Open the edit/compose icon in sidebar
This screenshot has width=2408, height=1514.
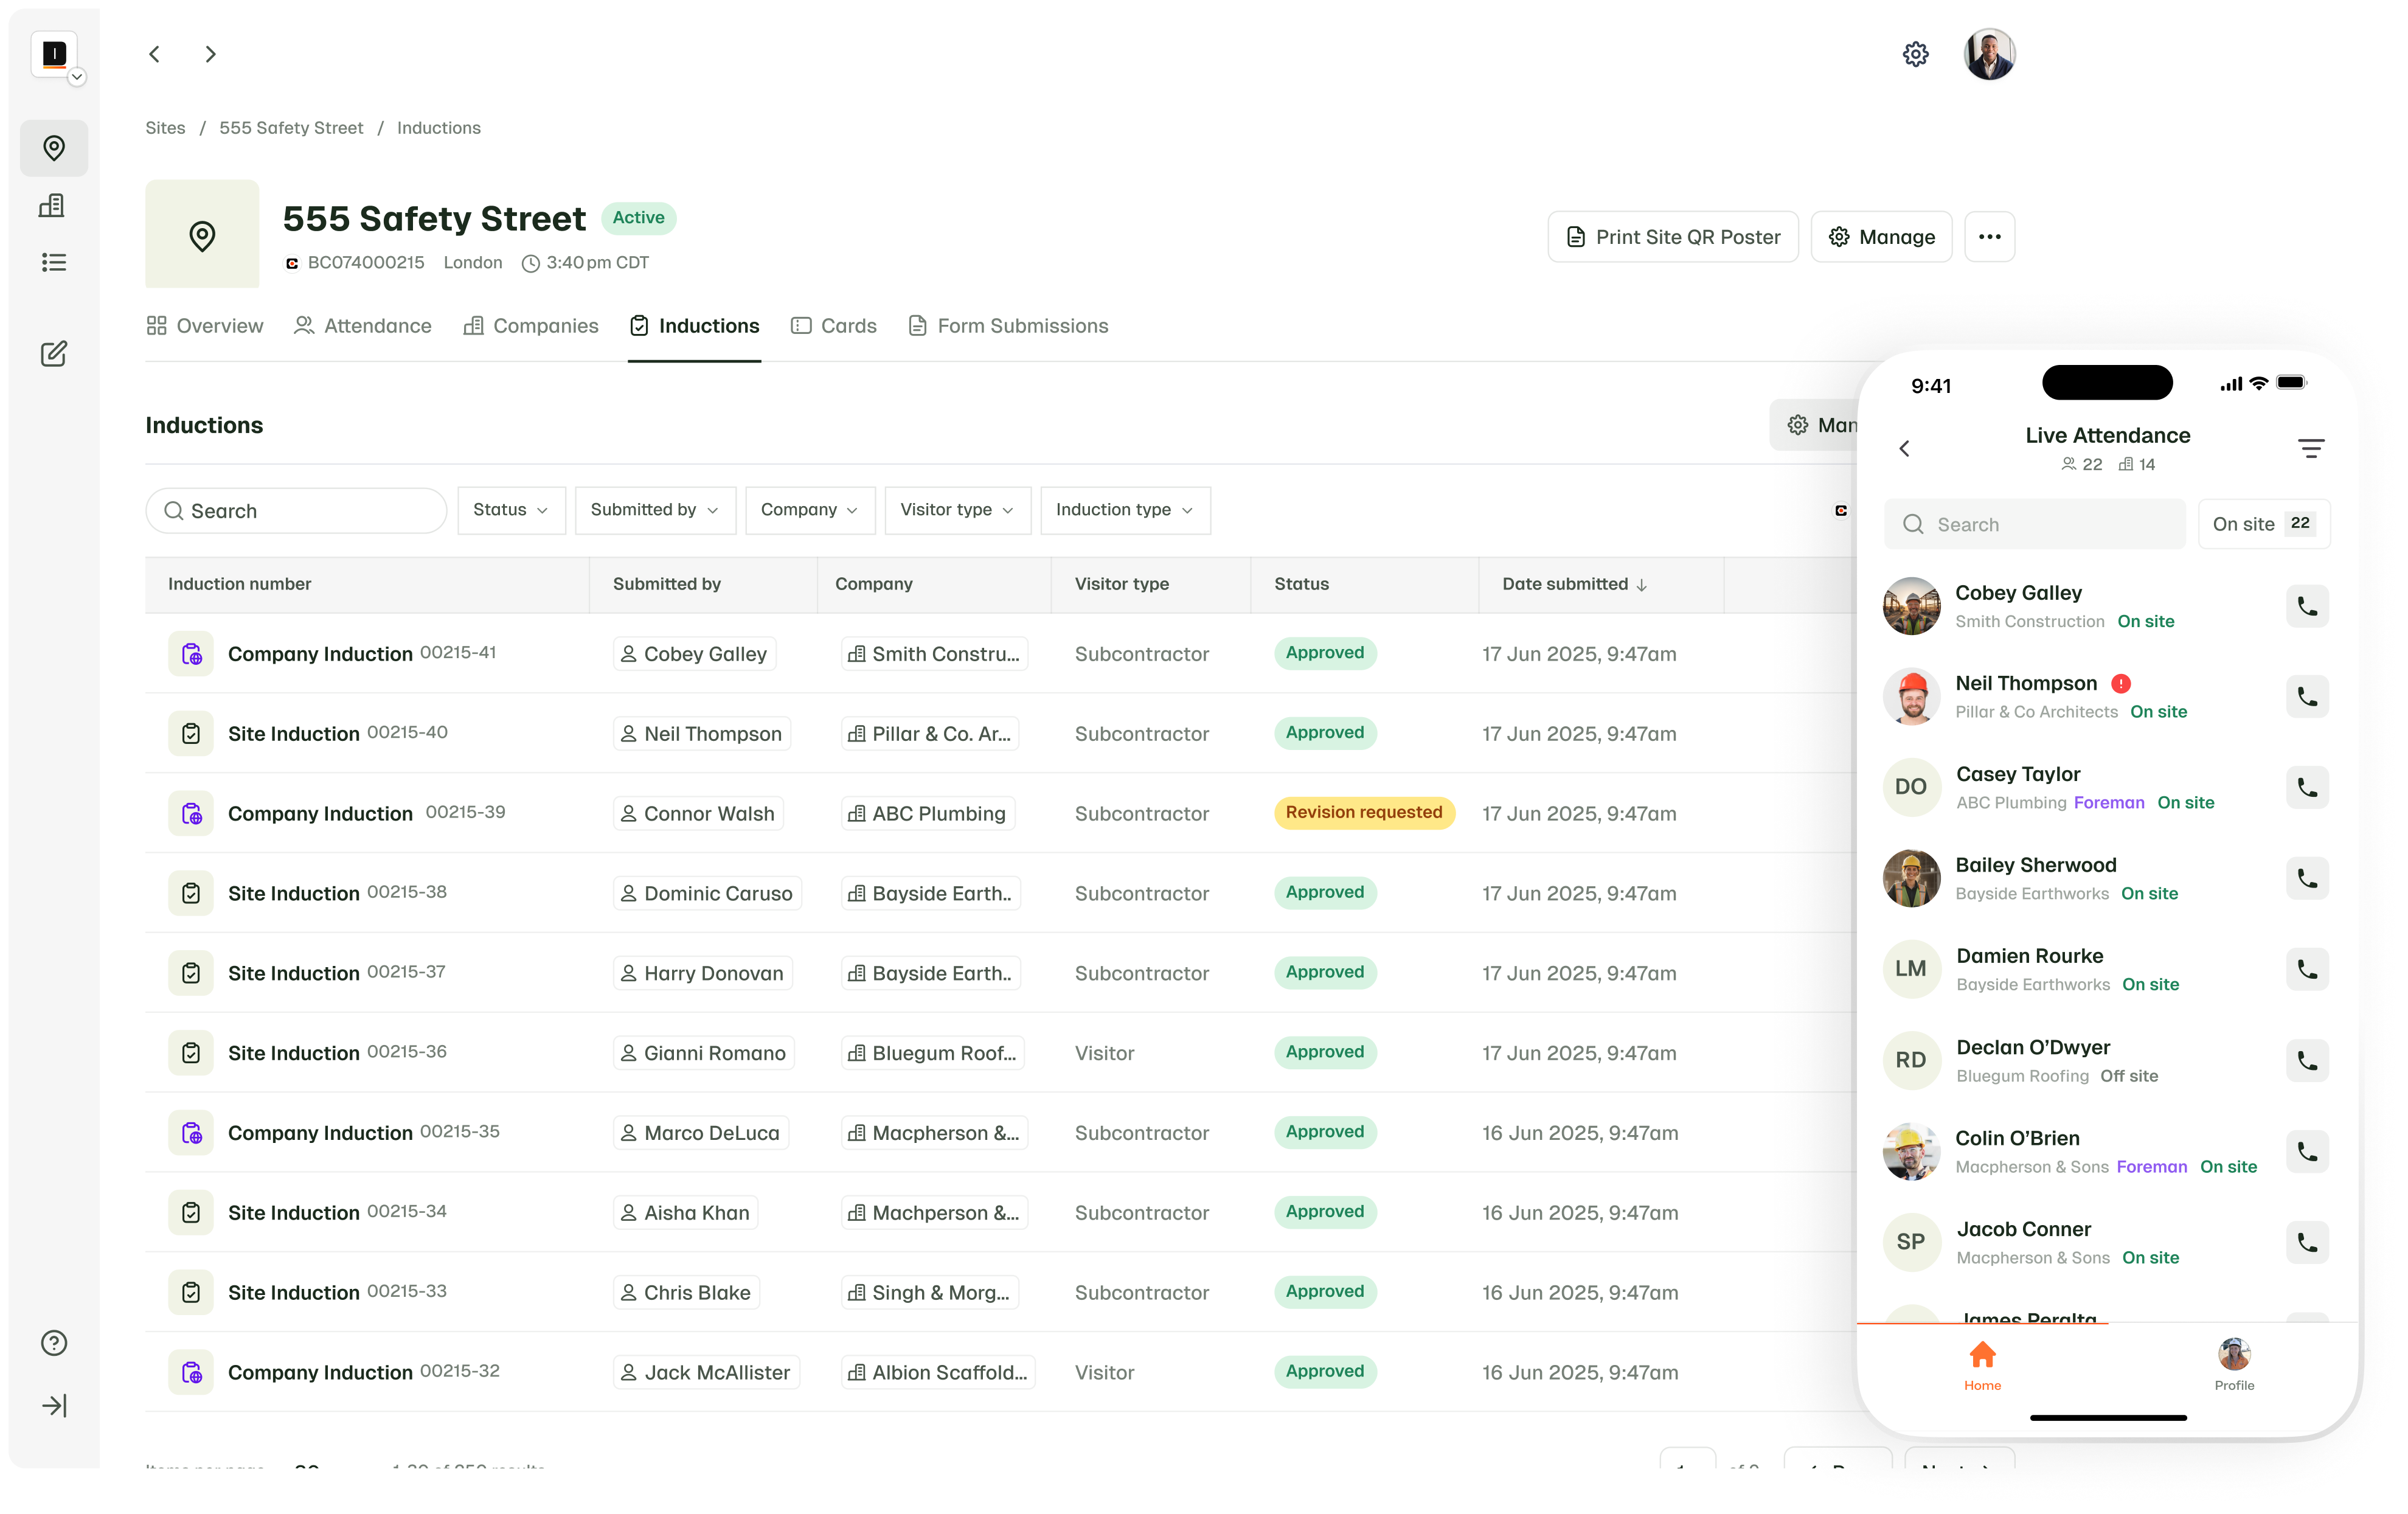54,353
